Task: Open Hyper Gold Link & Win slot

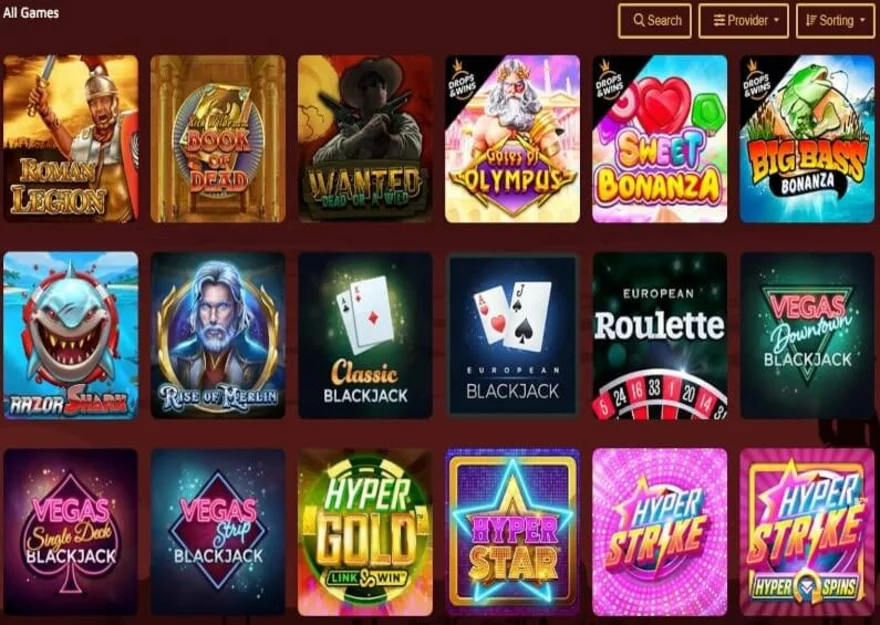Action: tap(365, 532)
